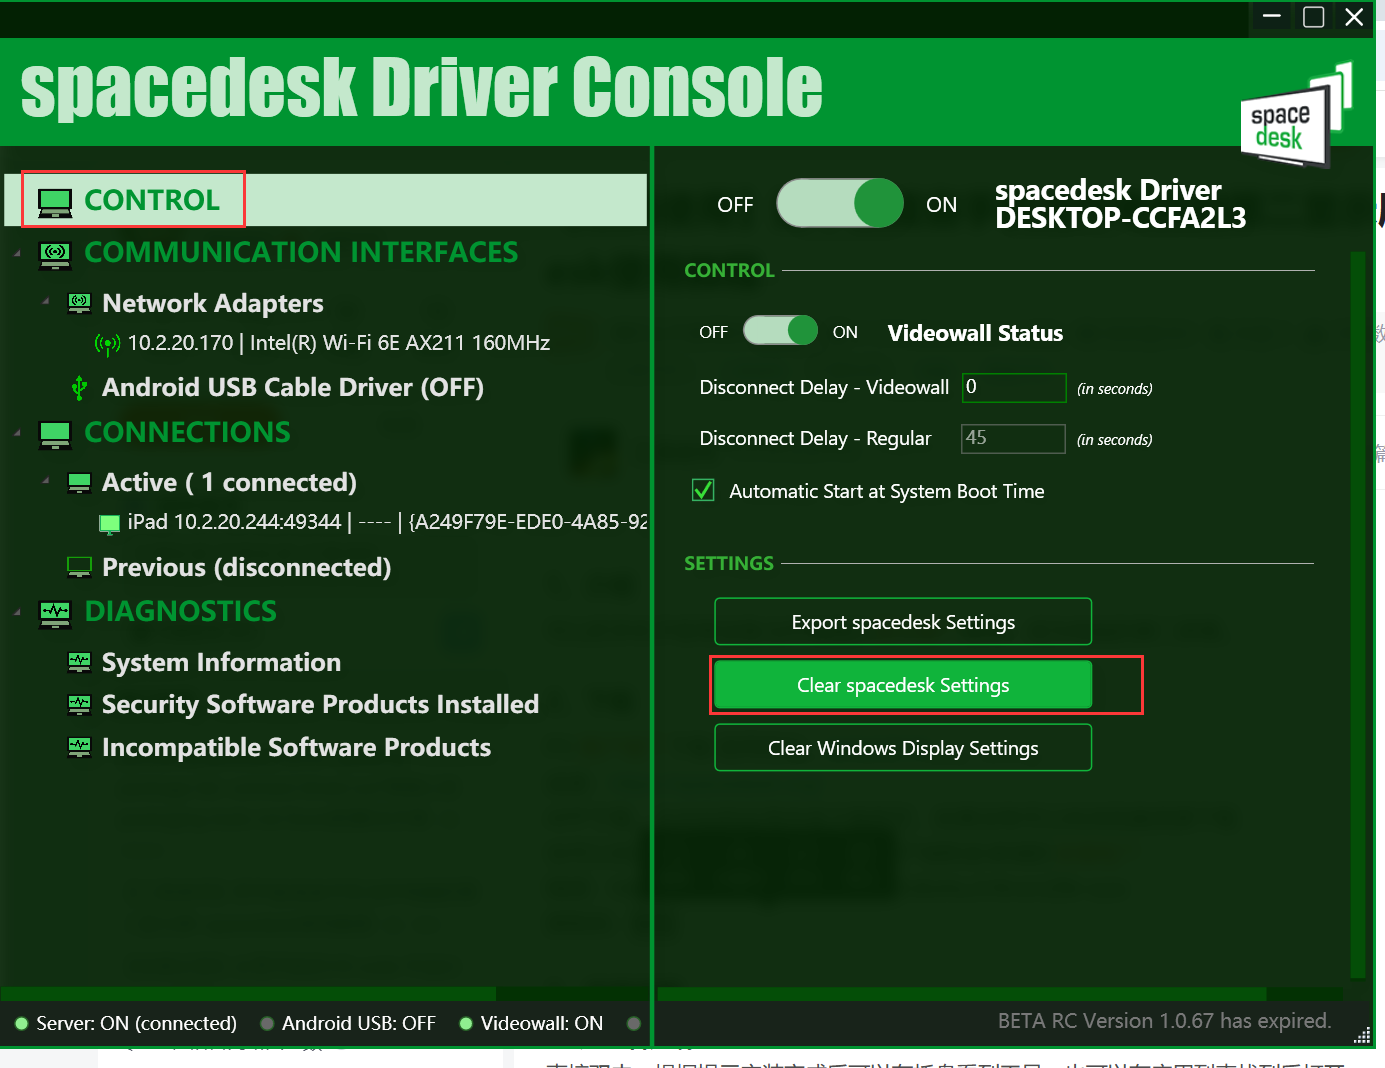Click the Disconnect Delay - Regular input field
The width and height of the screenshot is (1385, 1068).
1014,439
